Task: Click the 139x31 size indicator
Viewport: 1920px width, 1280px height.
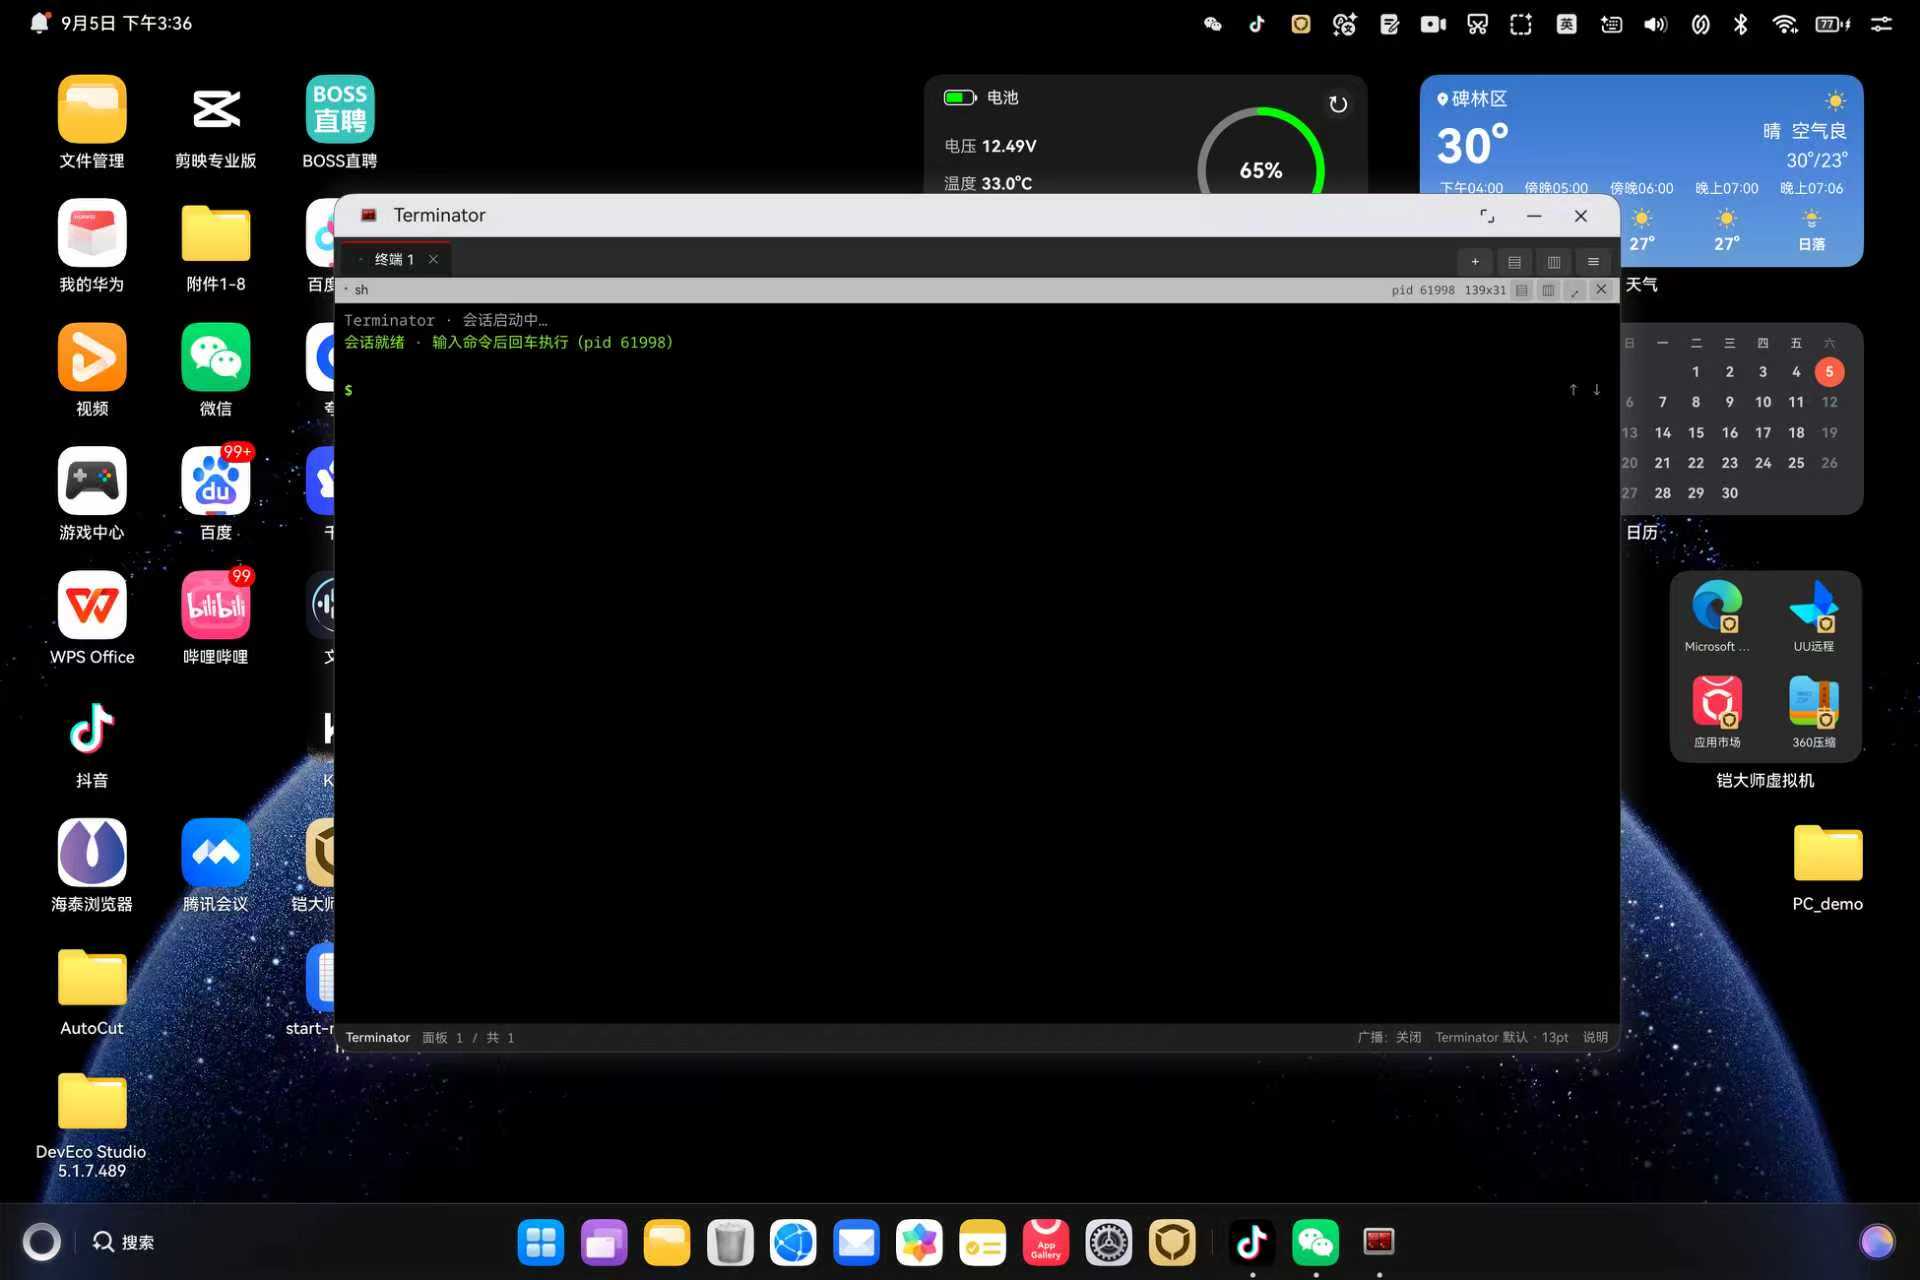Action: pyautogui.click(x=1485, y=290)
